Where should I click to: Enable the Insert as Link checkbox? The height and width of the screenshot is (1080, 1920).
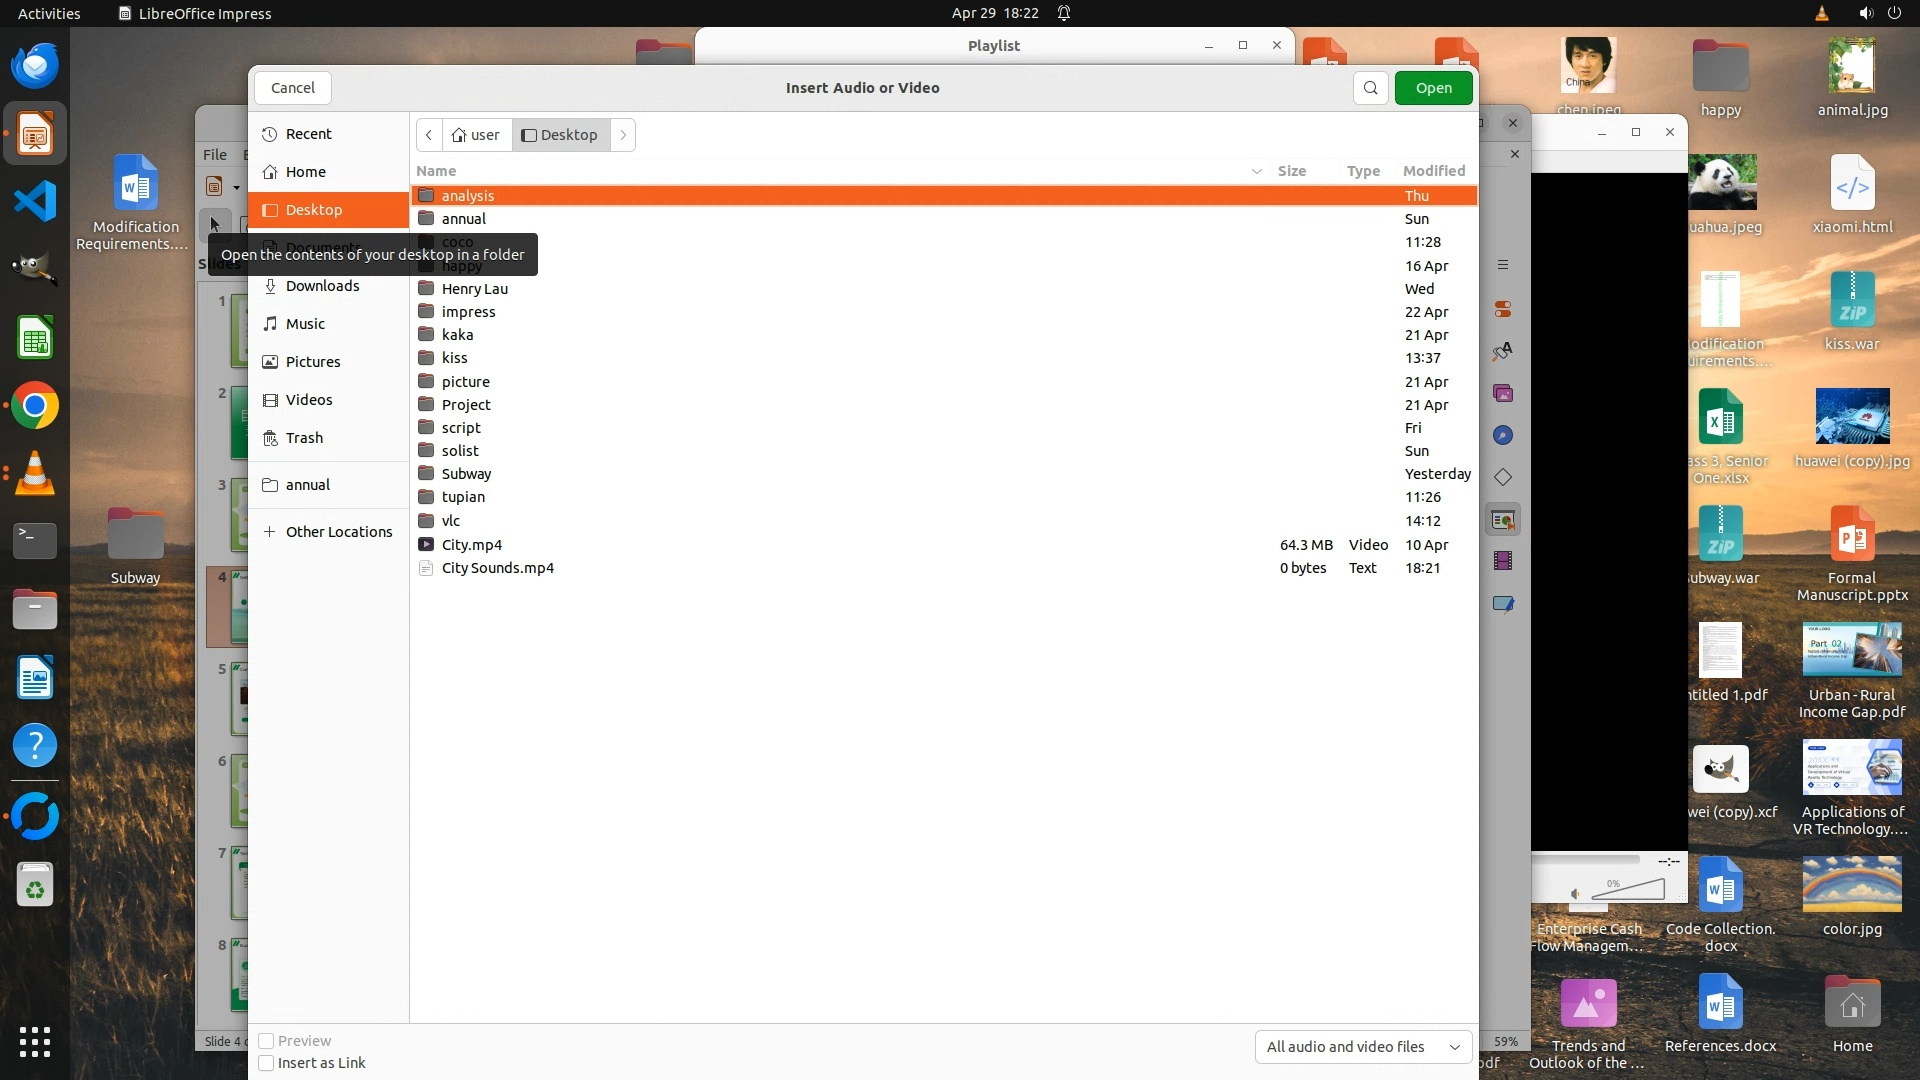tap(267, 1063)
